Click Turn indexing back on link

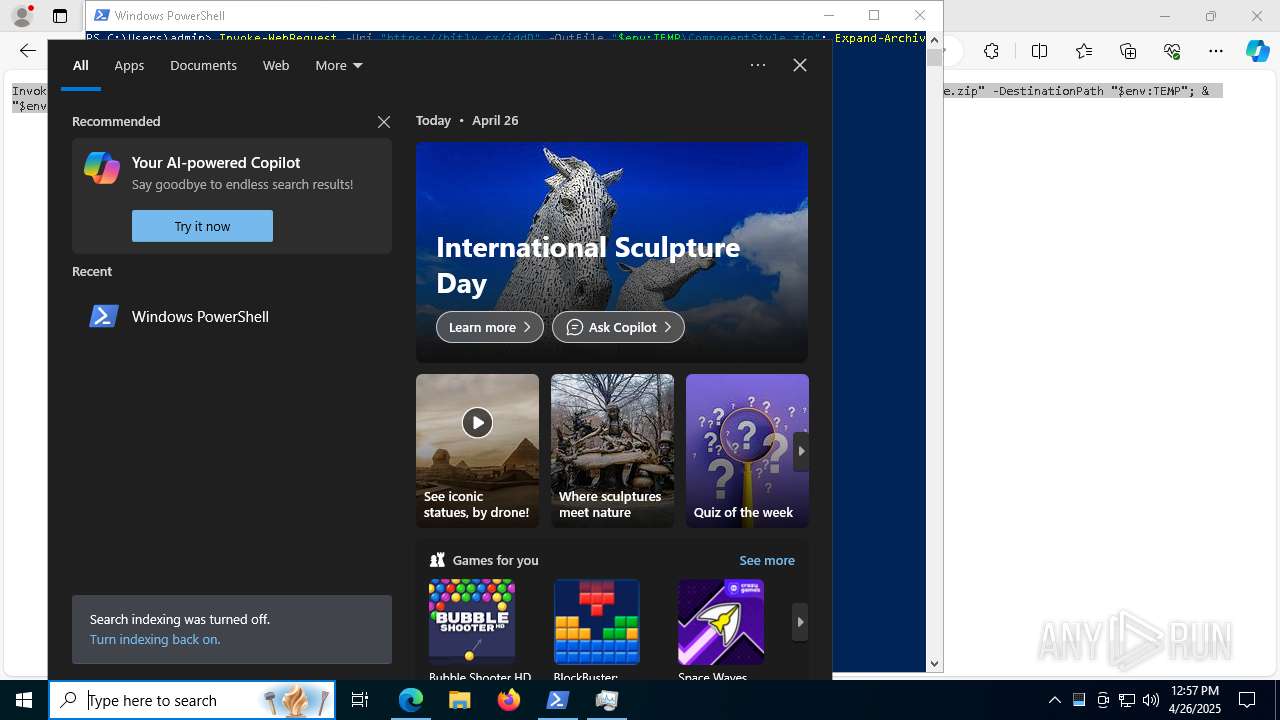coord(155,639)
